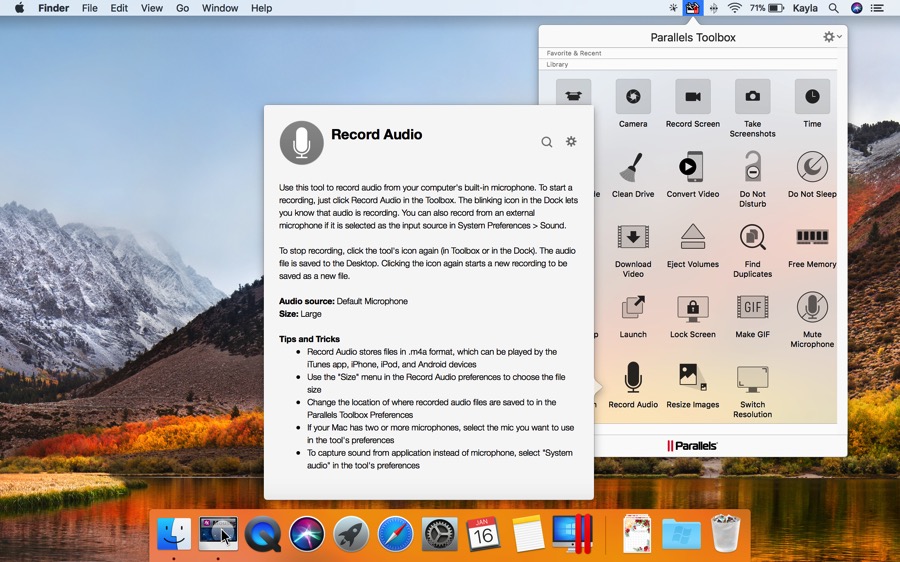Screen dimensions: 900x562
Task: Open the Edit menu
Action: pyautogui.click(x=119, y=8)
